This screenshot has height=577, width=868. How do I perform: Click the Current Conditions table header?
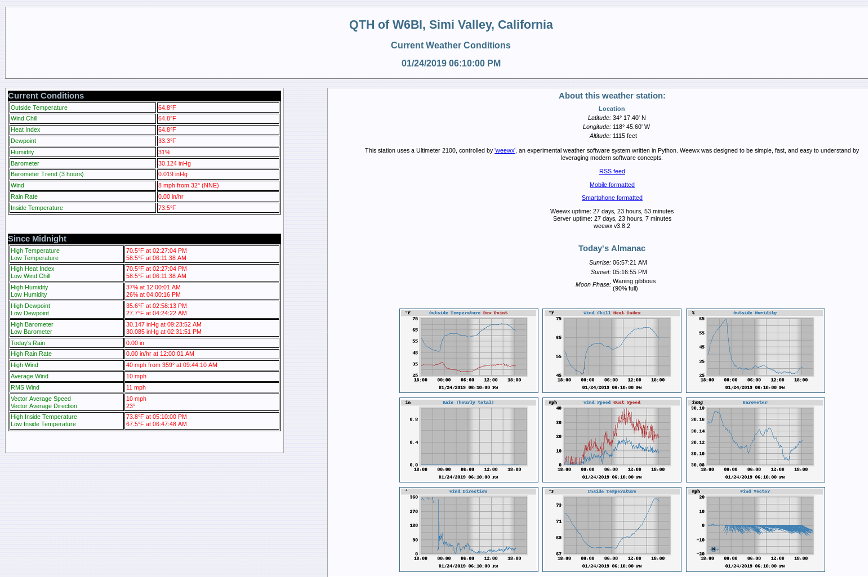144,96
